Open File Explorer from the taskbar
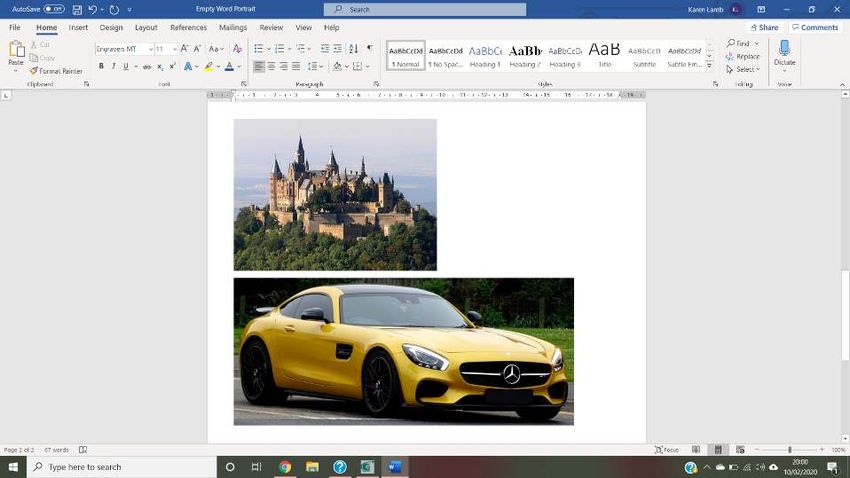This screenshot has width=850, height=478. pyautogui.click(x=312, y=467)
